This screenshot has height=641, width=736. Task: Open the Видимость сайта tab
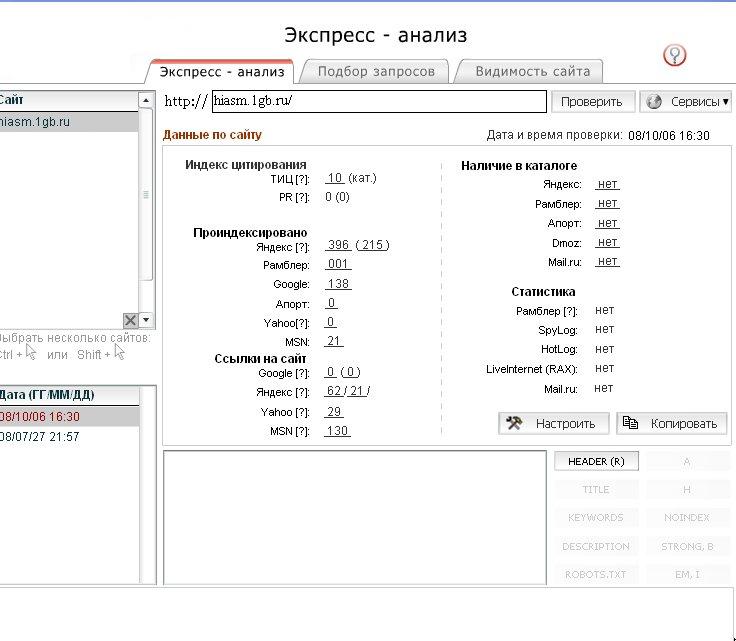click(531, 71)
